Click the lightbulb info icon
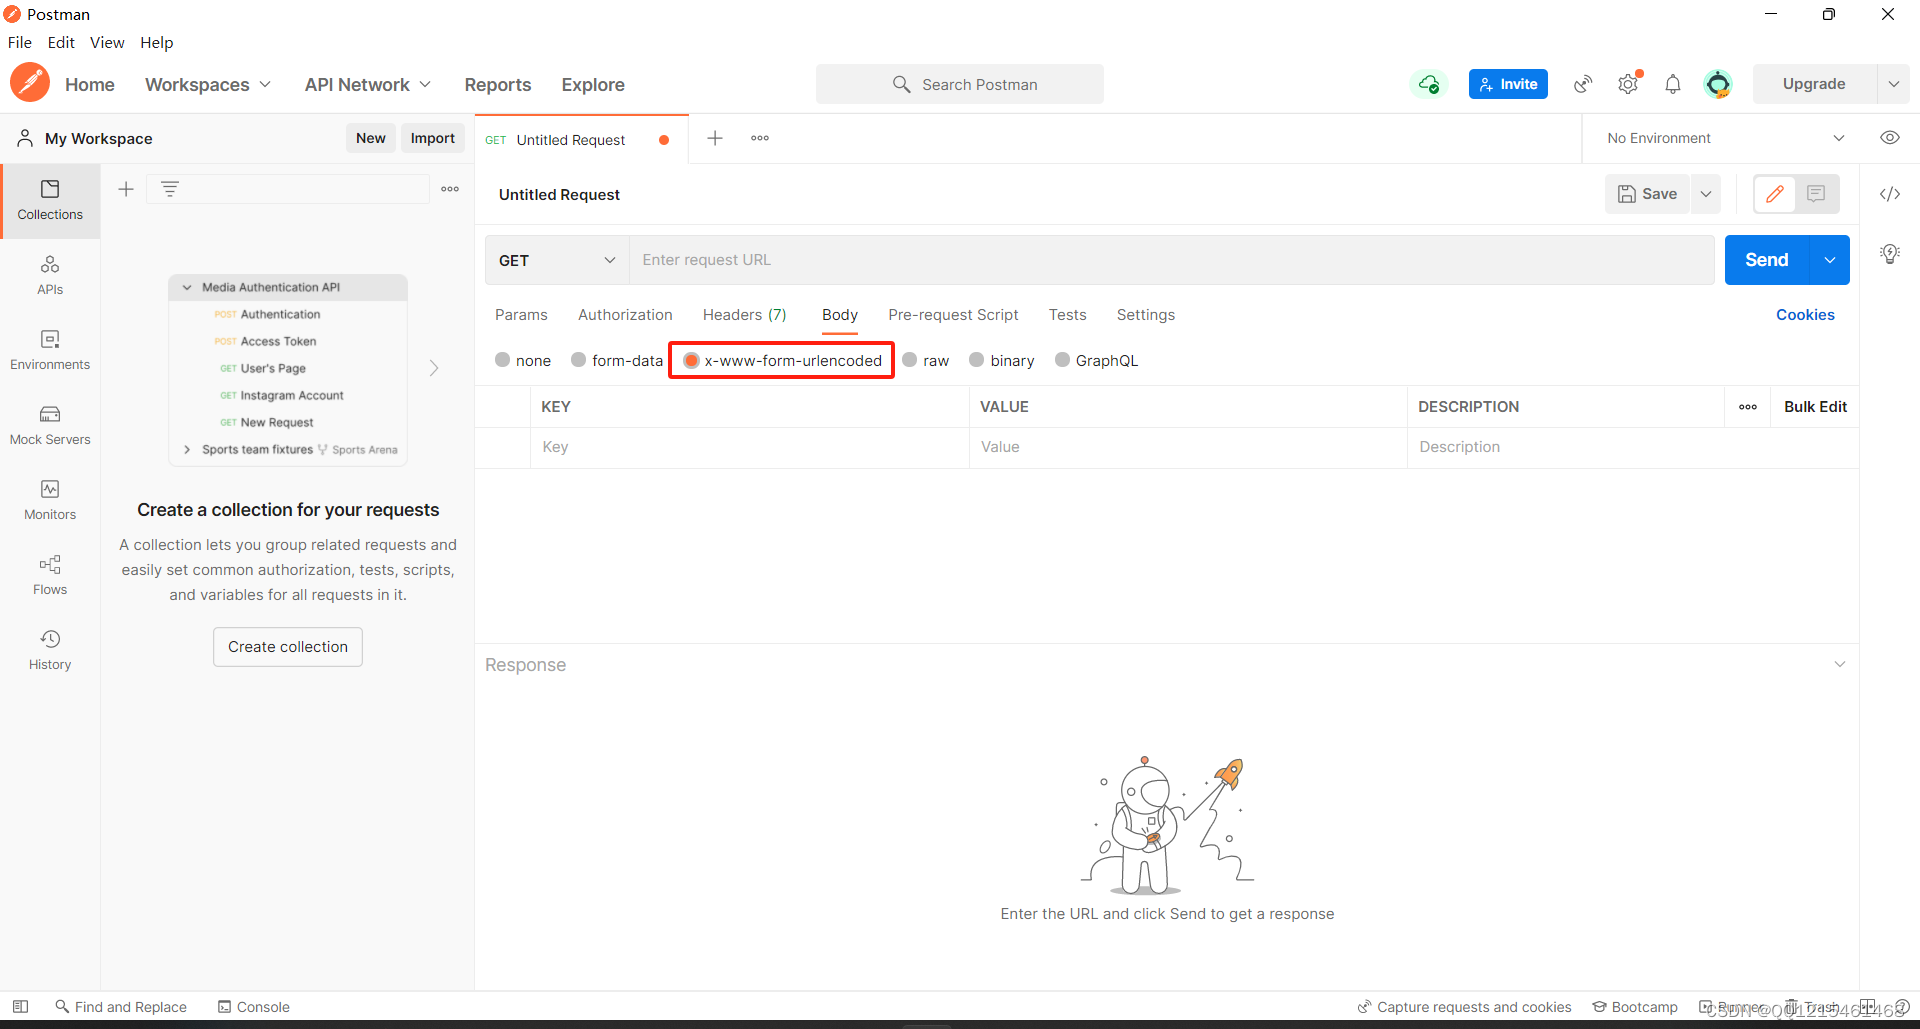The image size is (1920, 1029). click(1890, 254)
